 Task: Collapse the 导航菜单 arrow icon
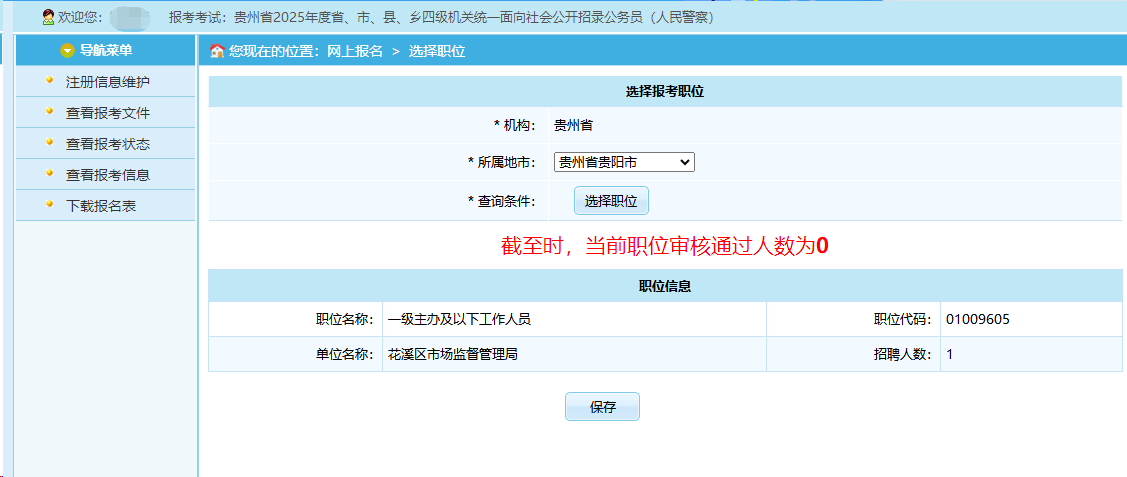(x=68, y=51)
